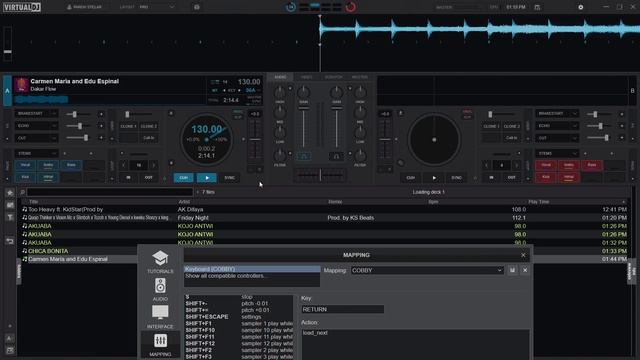The width and height of the screenshot is (640, 360).
Task: Open the Audio settings section
Action: [x=160, y=290]
